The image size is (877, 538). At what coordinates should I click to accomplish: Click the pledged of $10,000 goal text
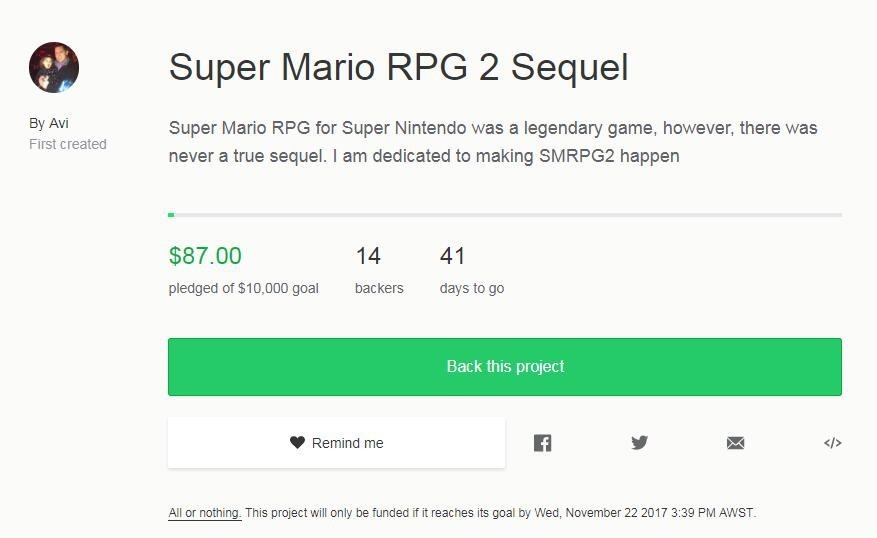click(x=244, y=288)
